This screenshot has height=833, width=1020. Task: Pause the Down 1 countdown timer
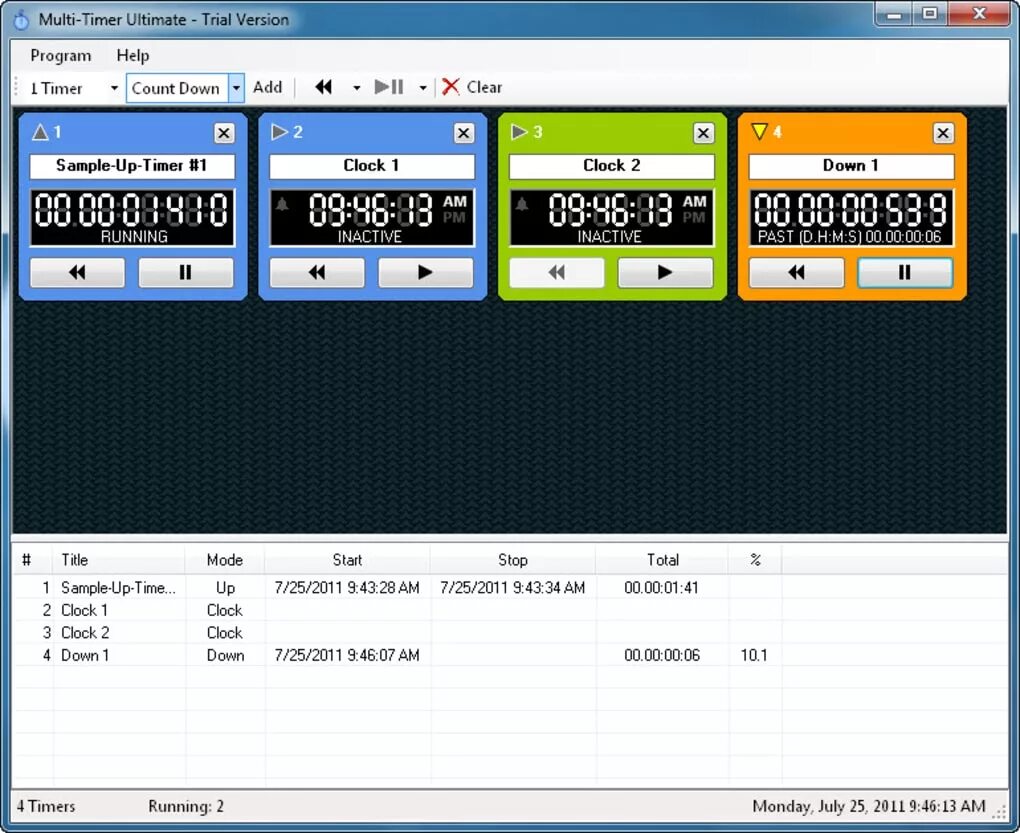[x=905, y=272]
